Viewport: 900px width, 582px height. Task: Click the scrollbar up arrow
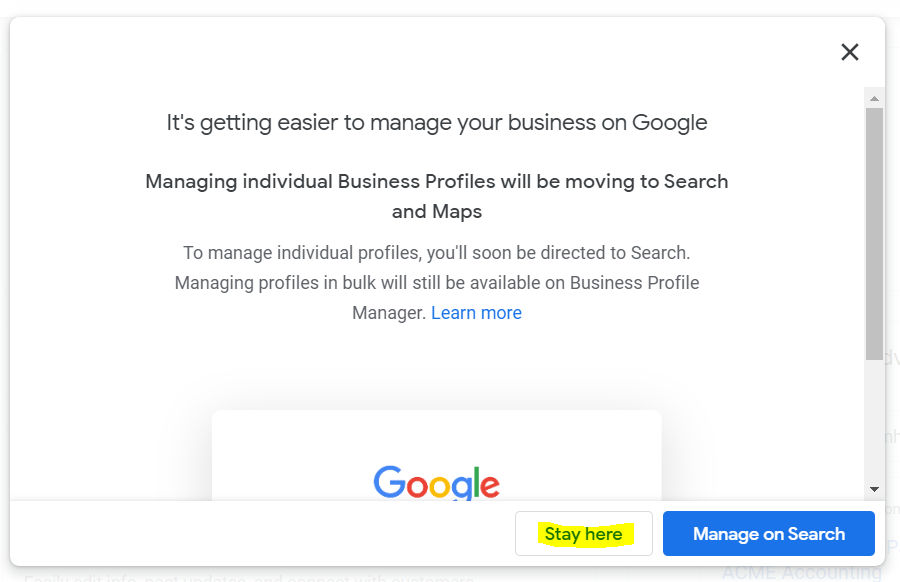(x=874, y=99)
